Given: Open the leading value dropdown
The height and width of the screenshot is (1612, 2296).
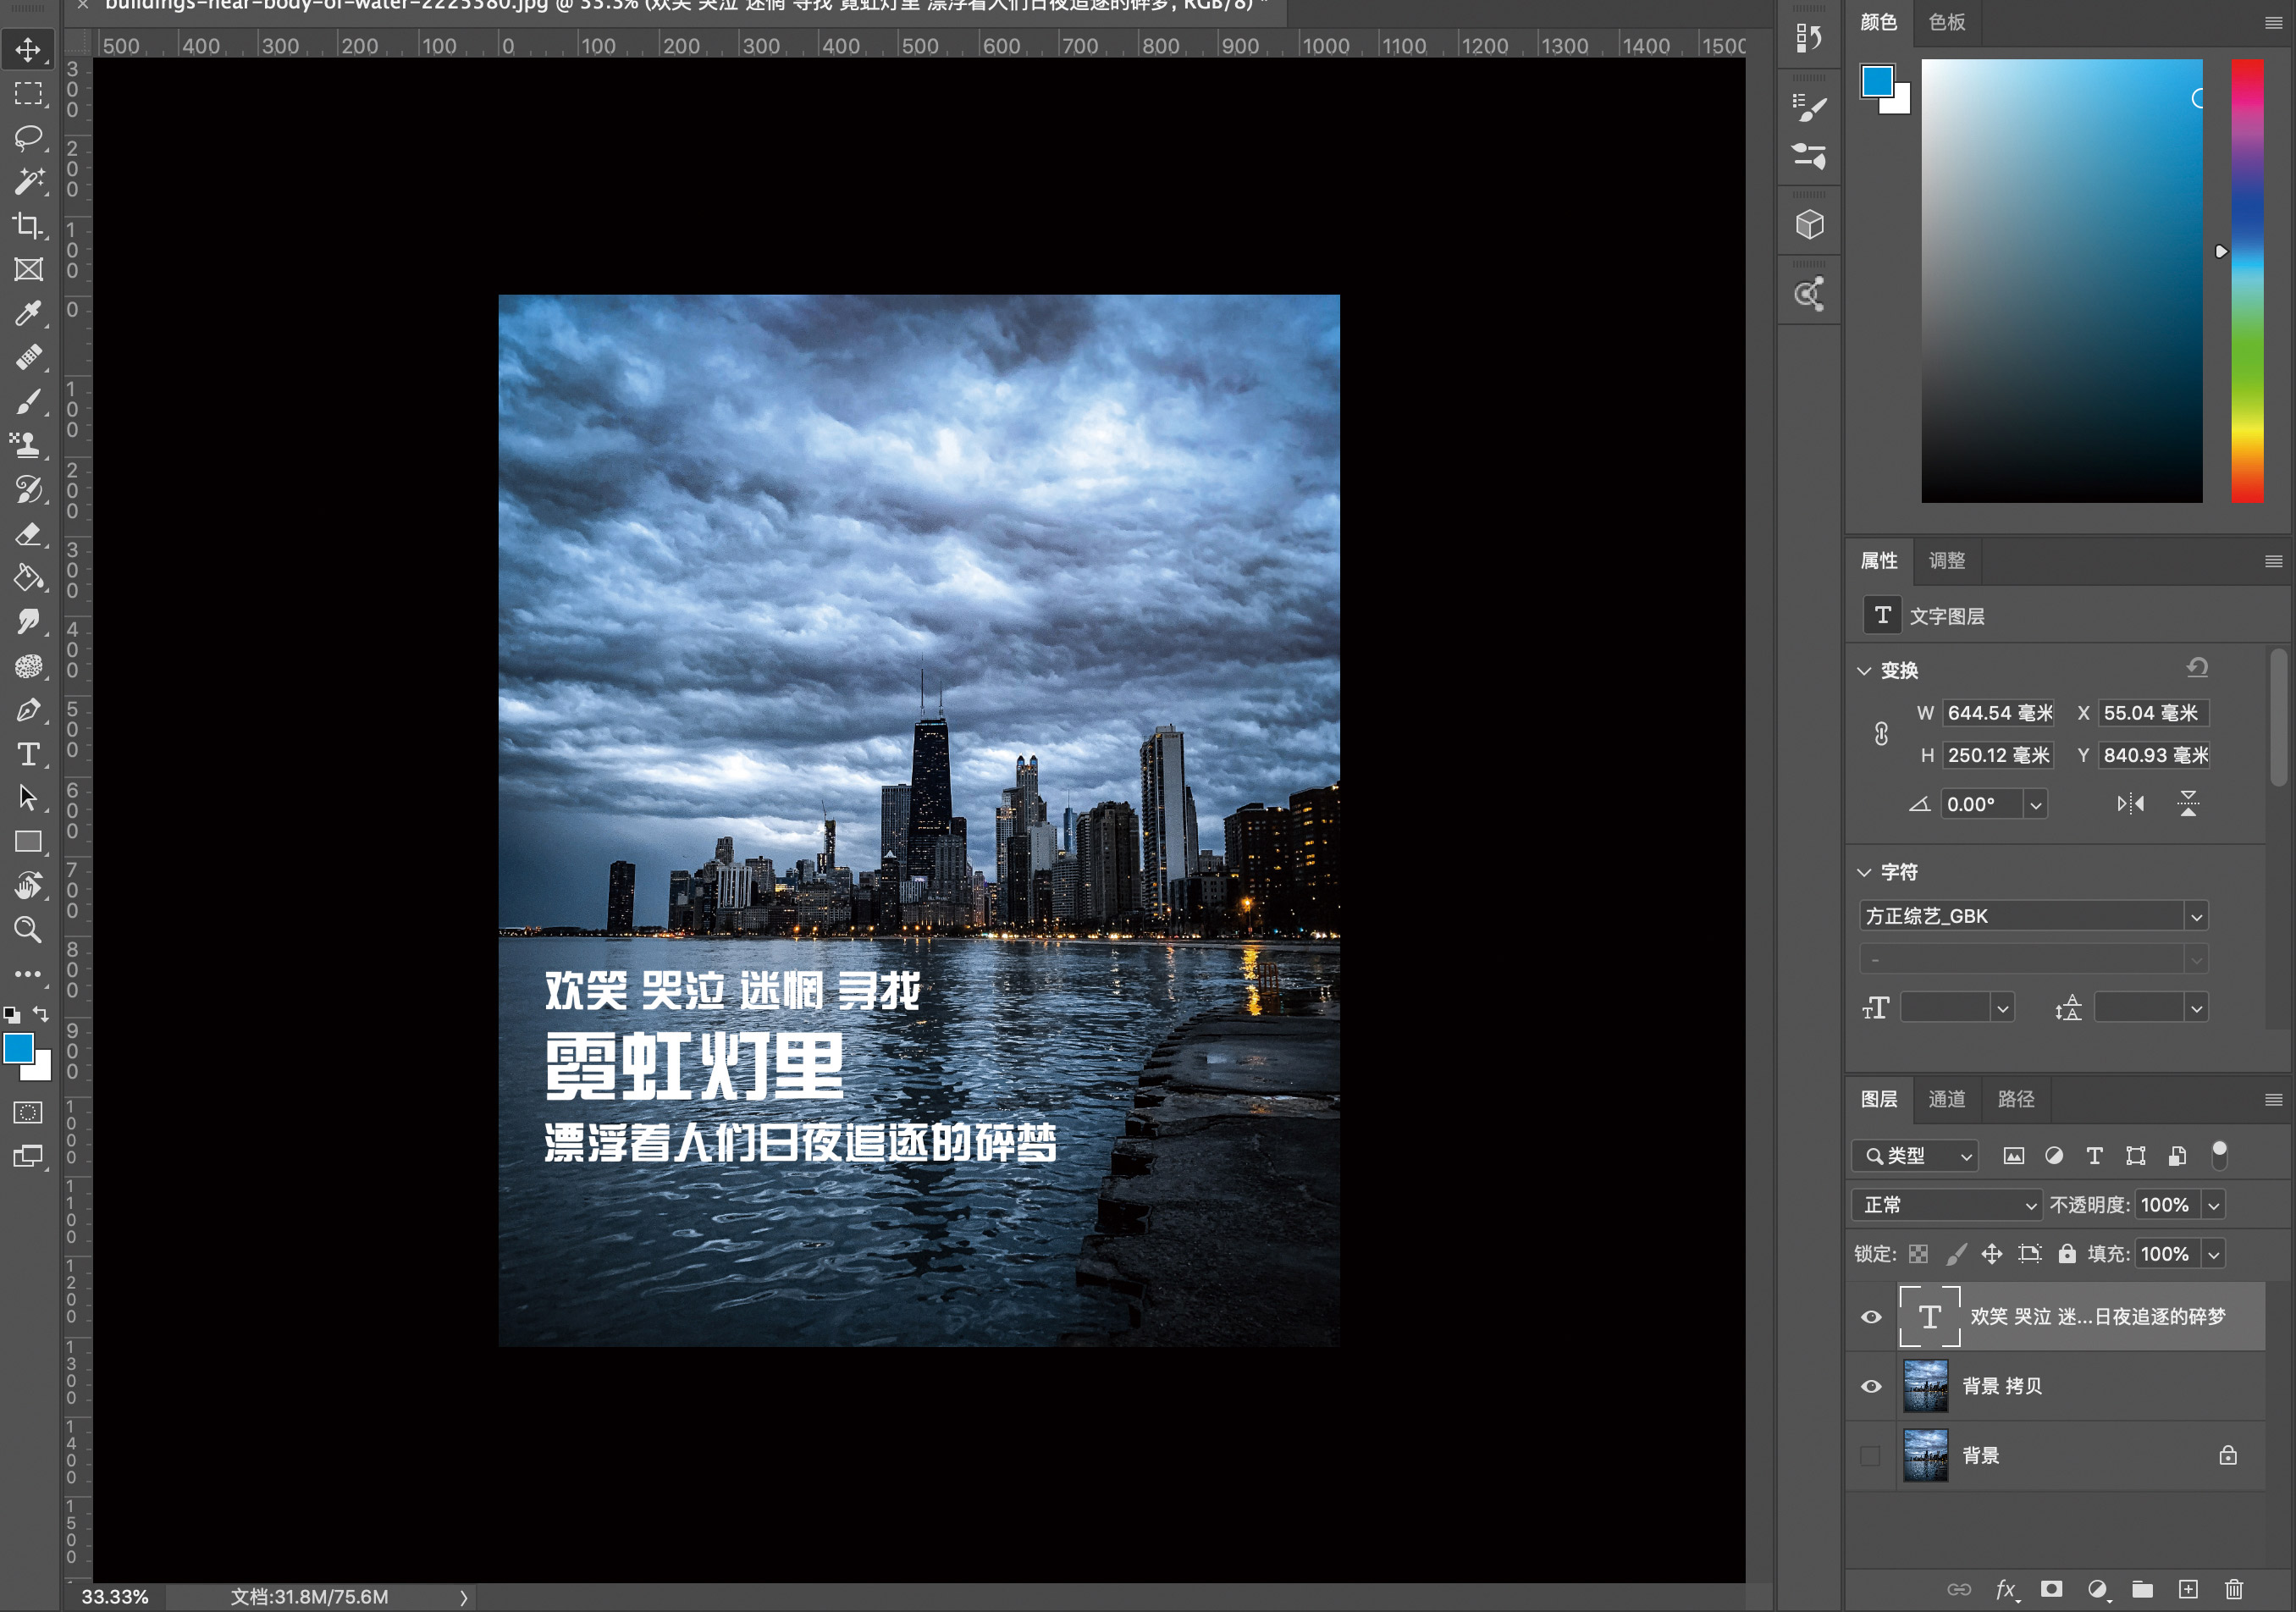Looking at the screenshot, I should coord(2196,1008).
